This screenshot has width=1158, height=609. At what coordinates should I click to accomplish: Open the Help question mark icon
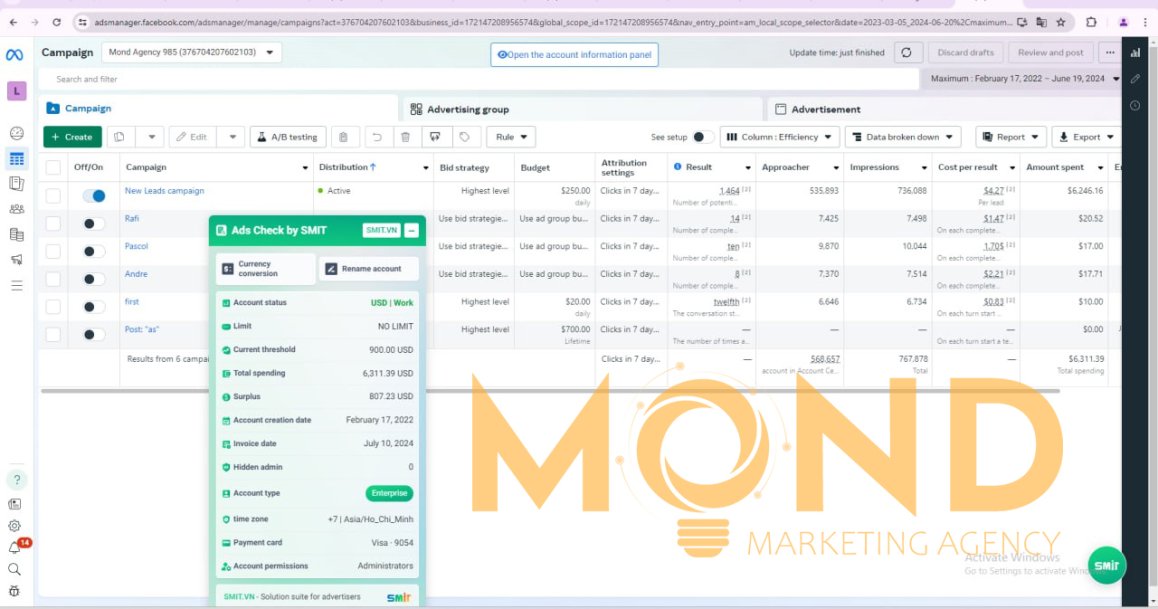(x=16, y=480)
